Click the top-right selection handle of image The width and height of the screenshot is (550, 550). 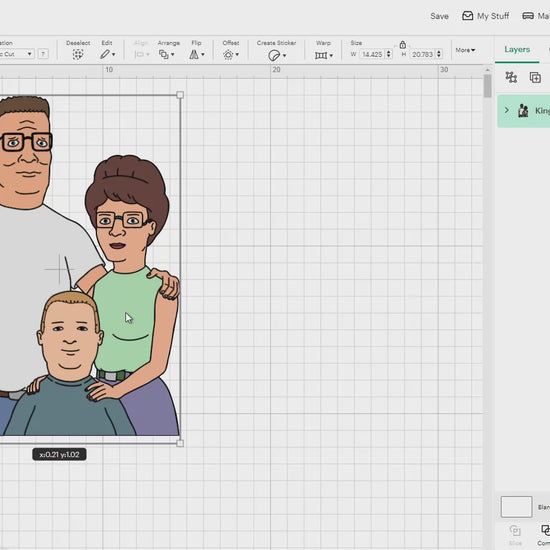[180, 95]
